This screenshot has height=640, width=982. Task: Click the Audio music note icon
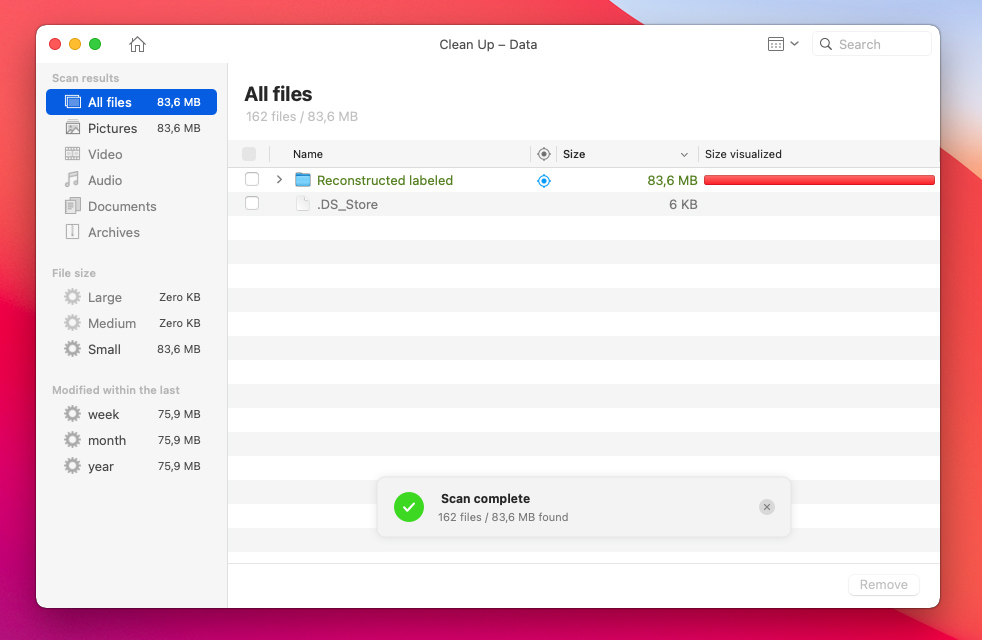click(73, 180)
